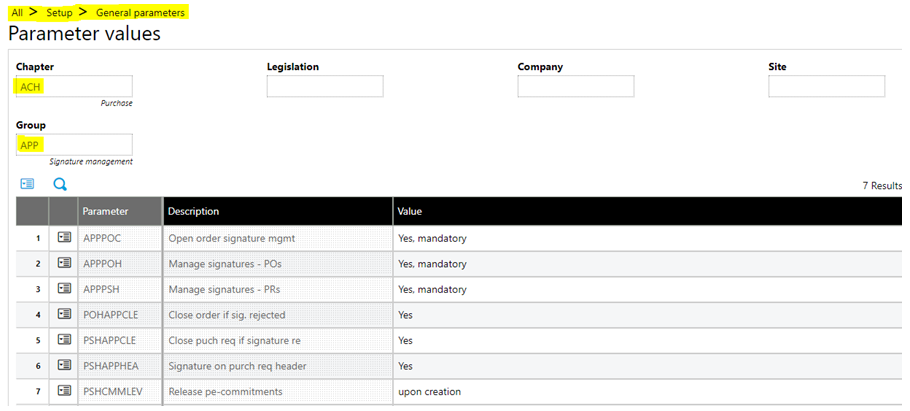Open the row action icon for APPPOH

(63, 264)
